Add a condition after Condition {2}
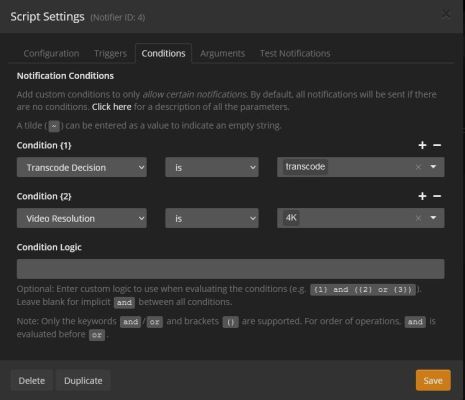Image resolution: width=465 pixels, height=400 pixels. 422,196
